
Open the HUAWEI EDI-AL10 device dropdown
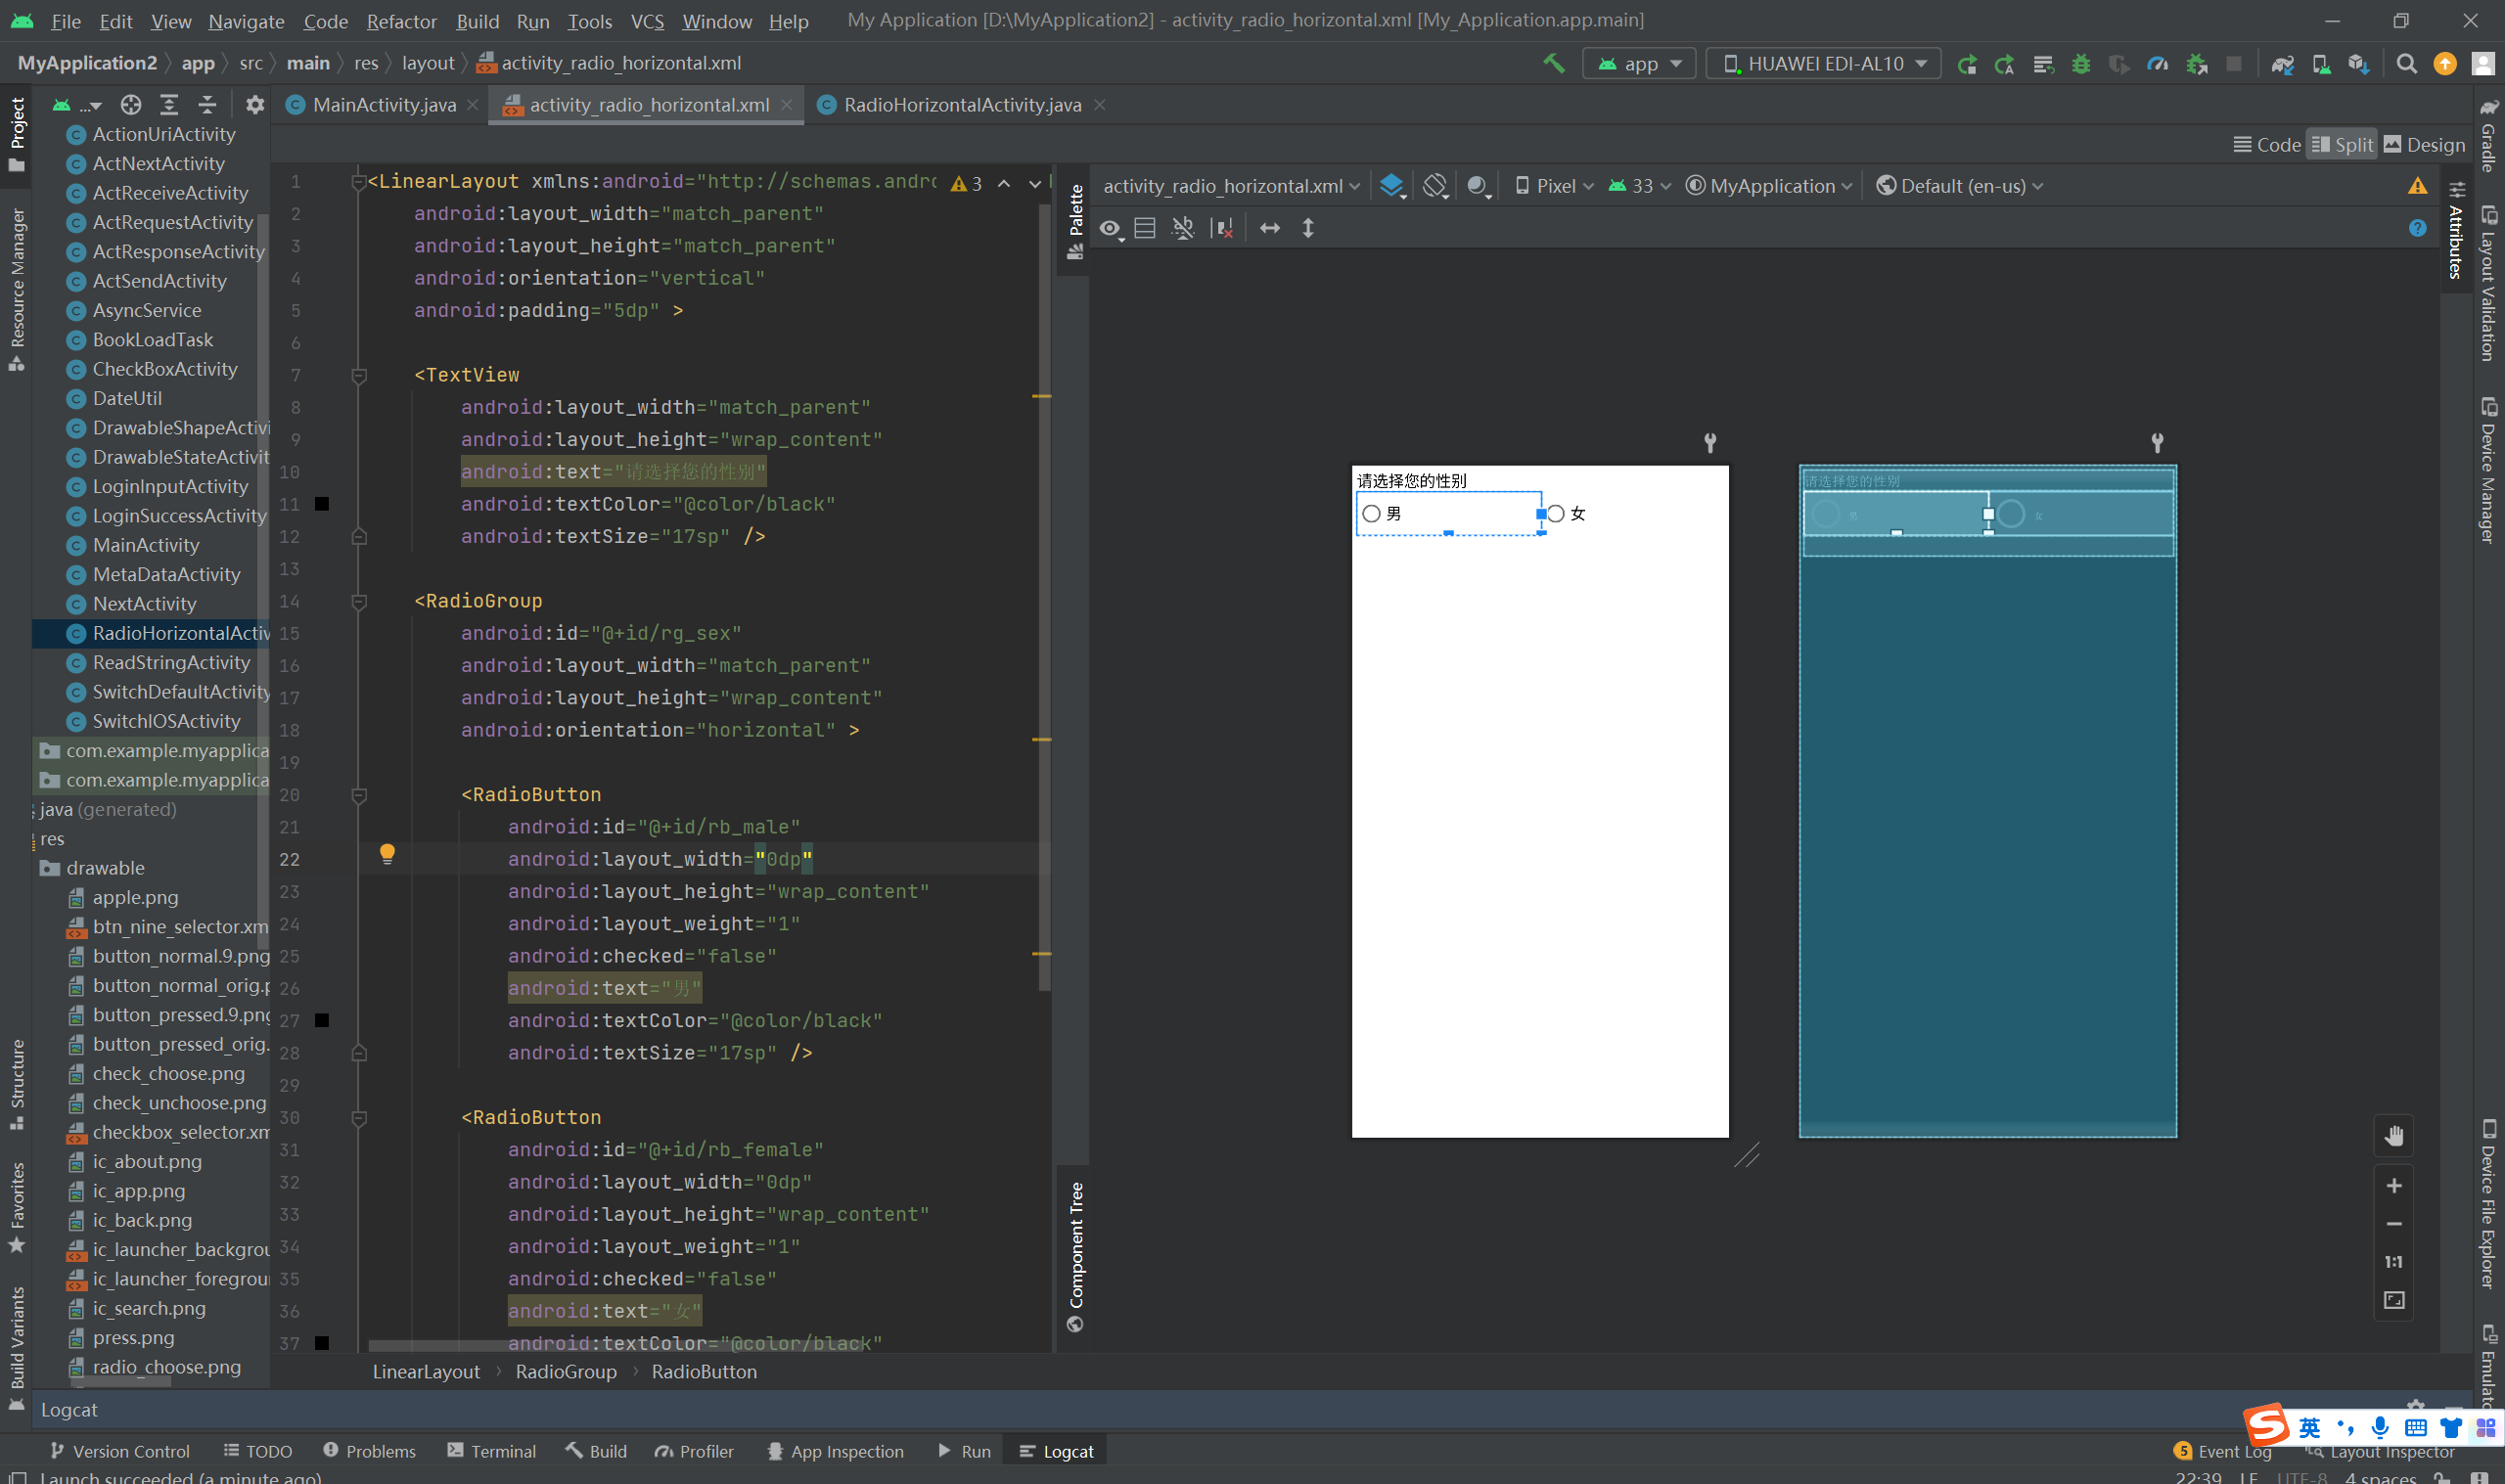(x=1824, y=64)
